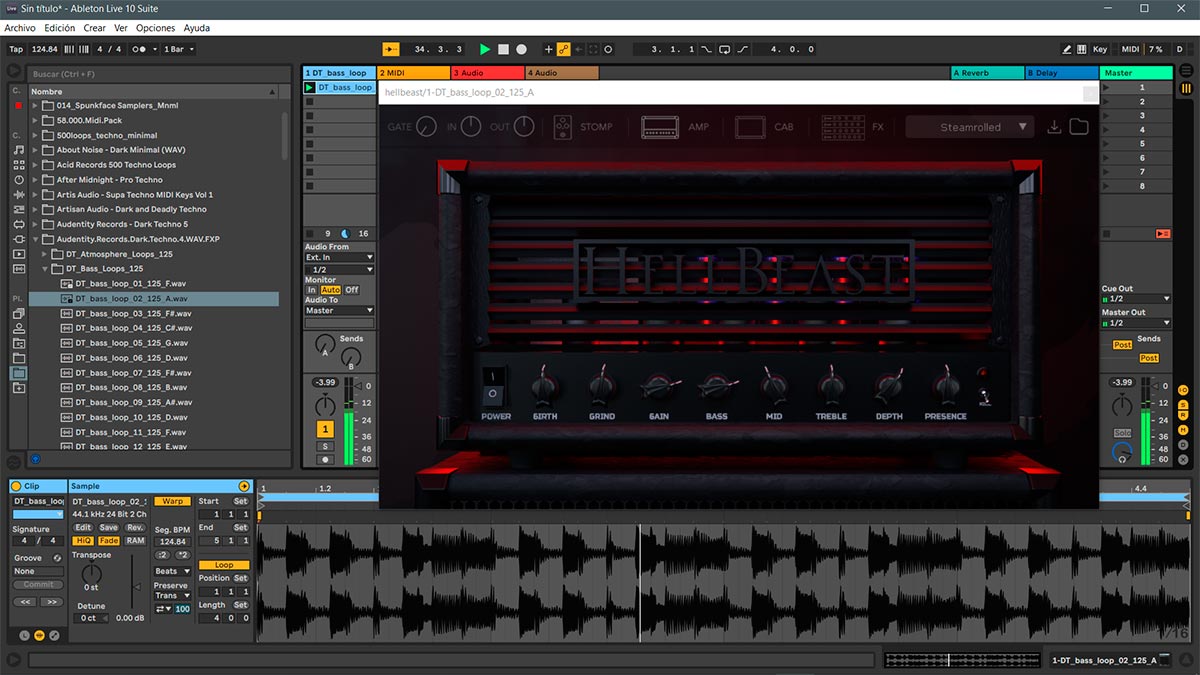Open the Ayuda menu
Image resolution: width=1200 pixels, height=675 pixels.
coord(197,28)
